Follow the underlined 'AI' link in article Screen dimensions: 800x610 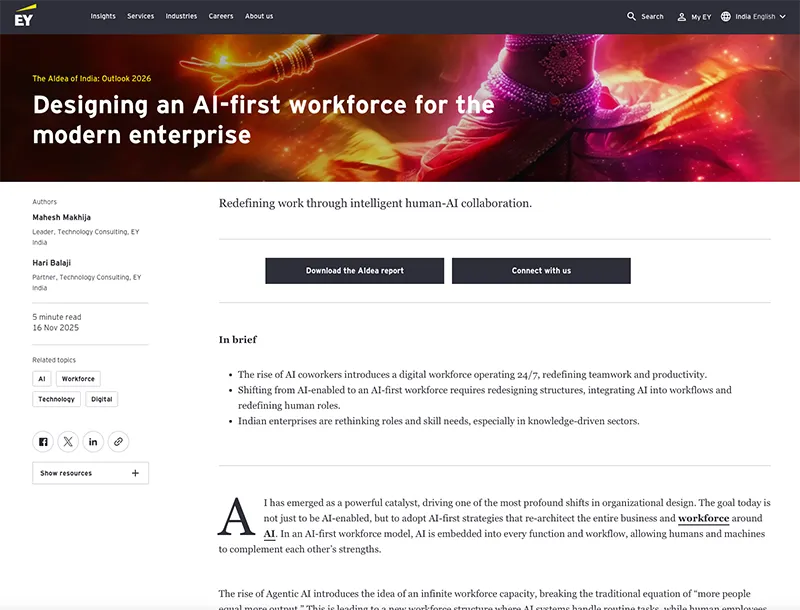click(269, 534)
